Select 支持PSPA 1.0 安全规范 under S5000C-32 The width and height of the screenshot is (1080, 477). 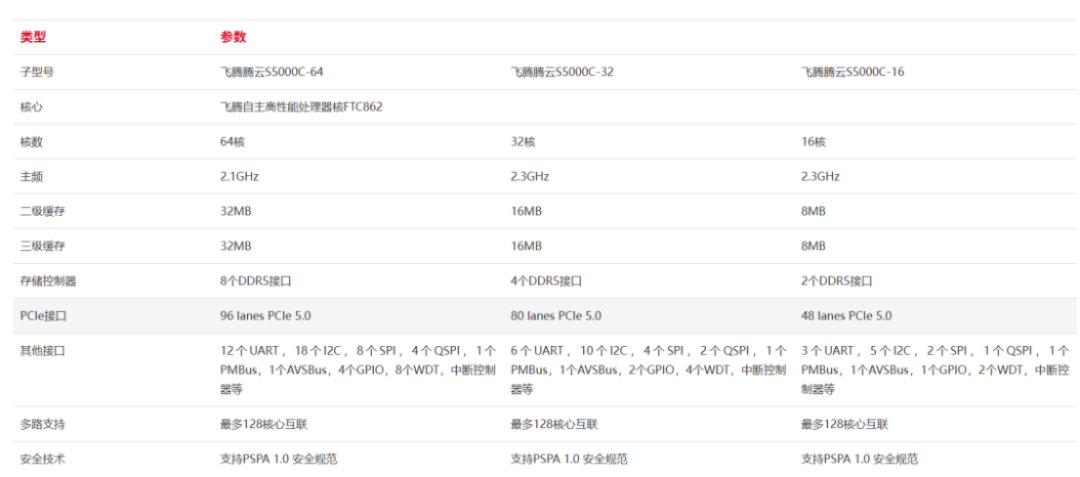pyautogui.click(x=569, y=459)
